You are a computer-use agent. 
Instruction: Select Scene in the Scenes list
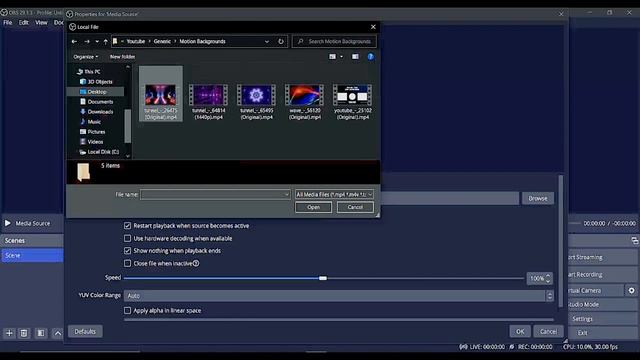pos(32,255)
